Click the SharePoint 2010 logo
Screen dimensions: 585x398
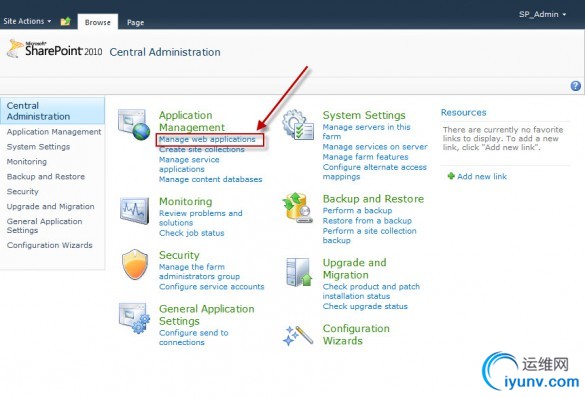pos(54,49)
